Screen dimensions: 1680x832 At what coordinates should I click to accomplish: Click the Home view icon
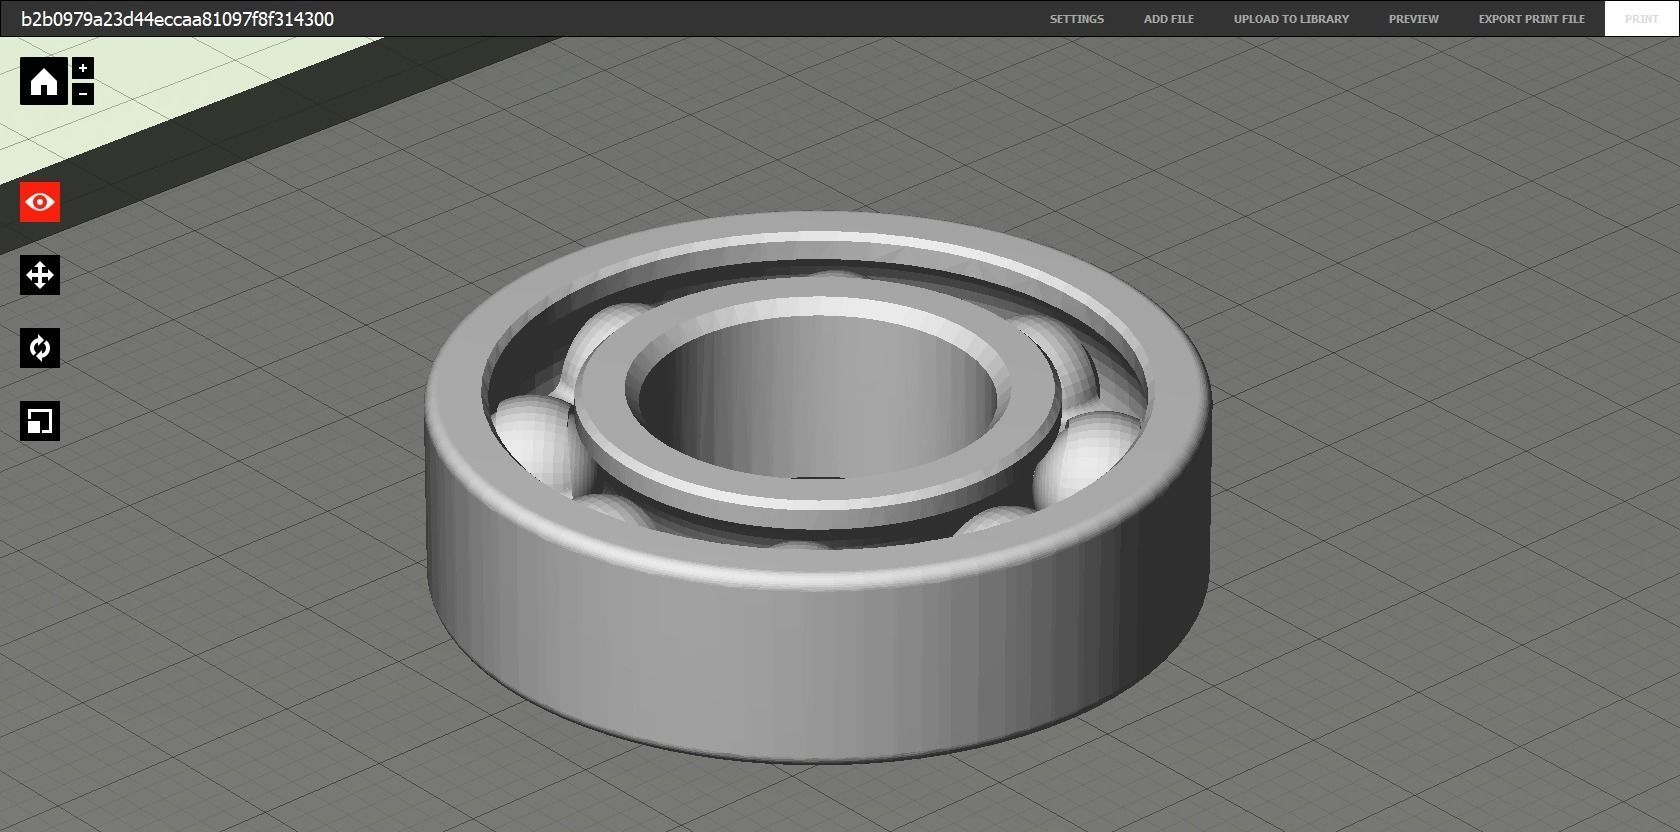pos(44,81)
